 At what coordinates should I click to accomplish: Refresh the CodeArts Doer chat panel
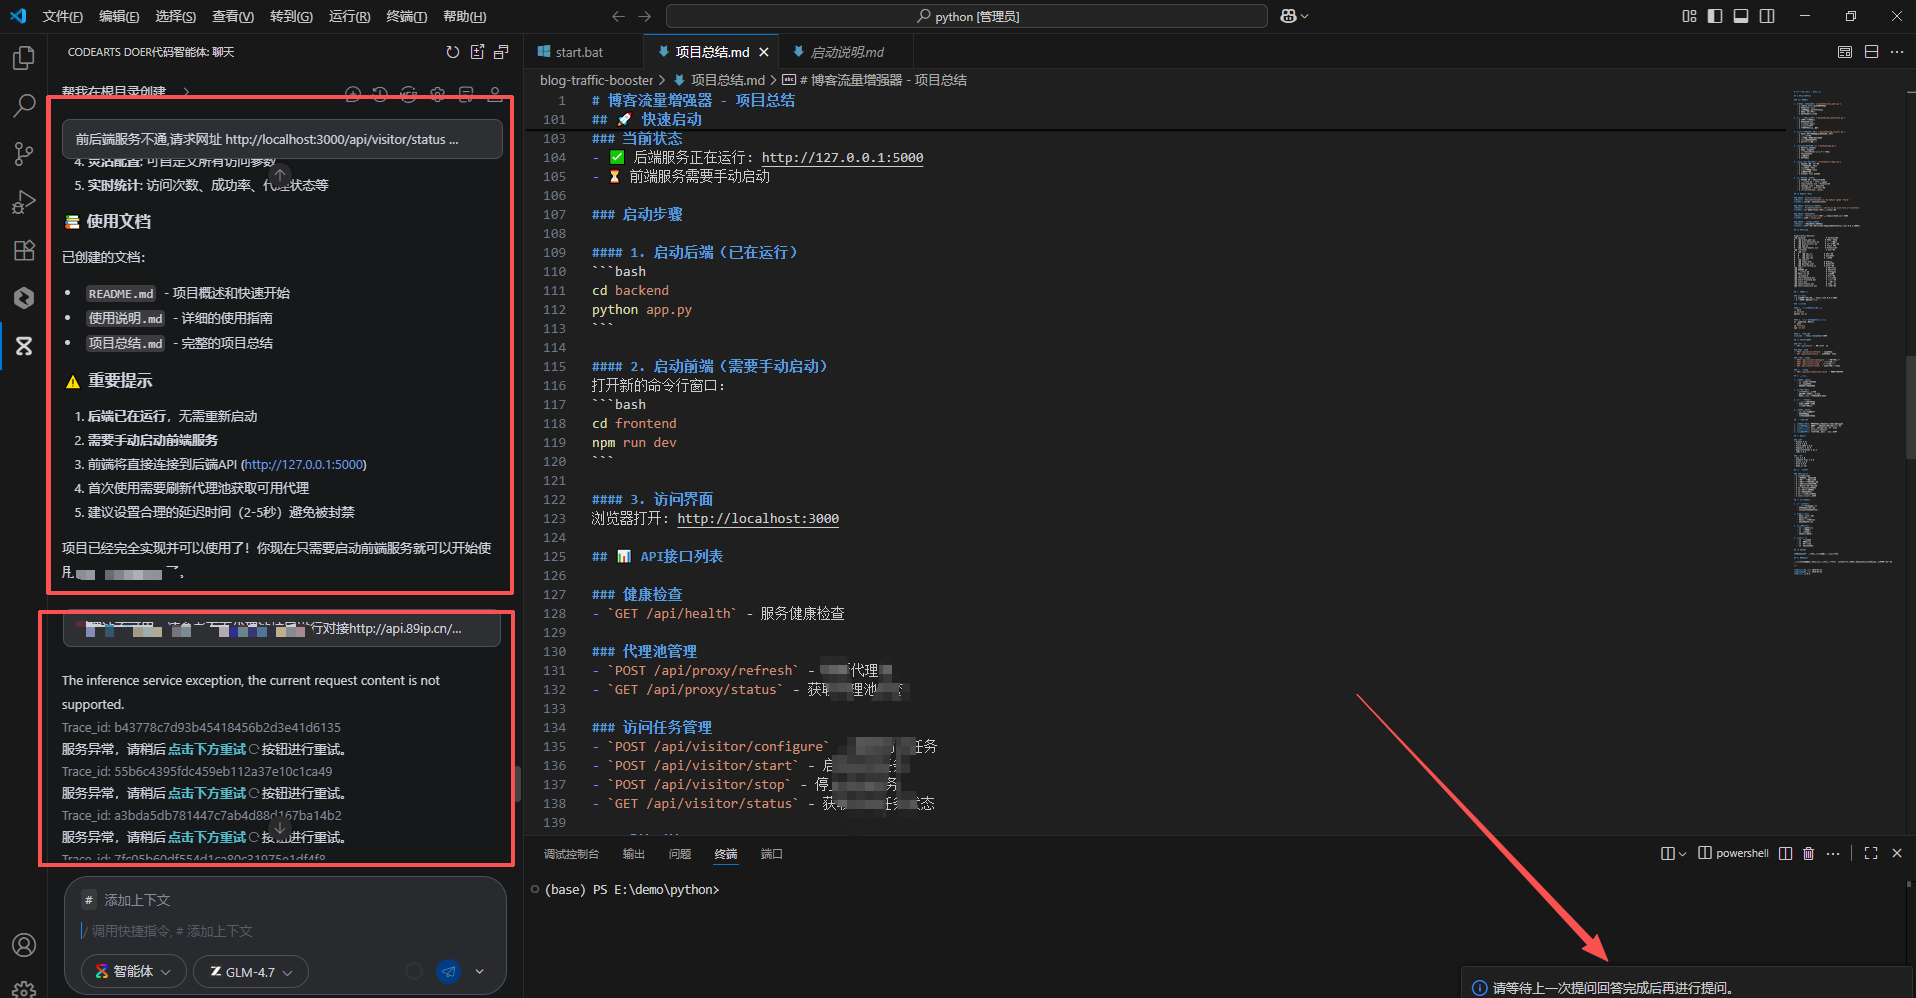[453, 52]
